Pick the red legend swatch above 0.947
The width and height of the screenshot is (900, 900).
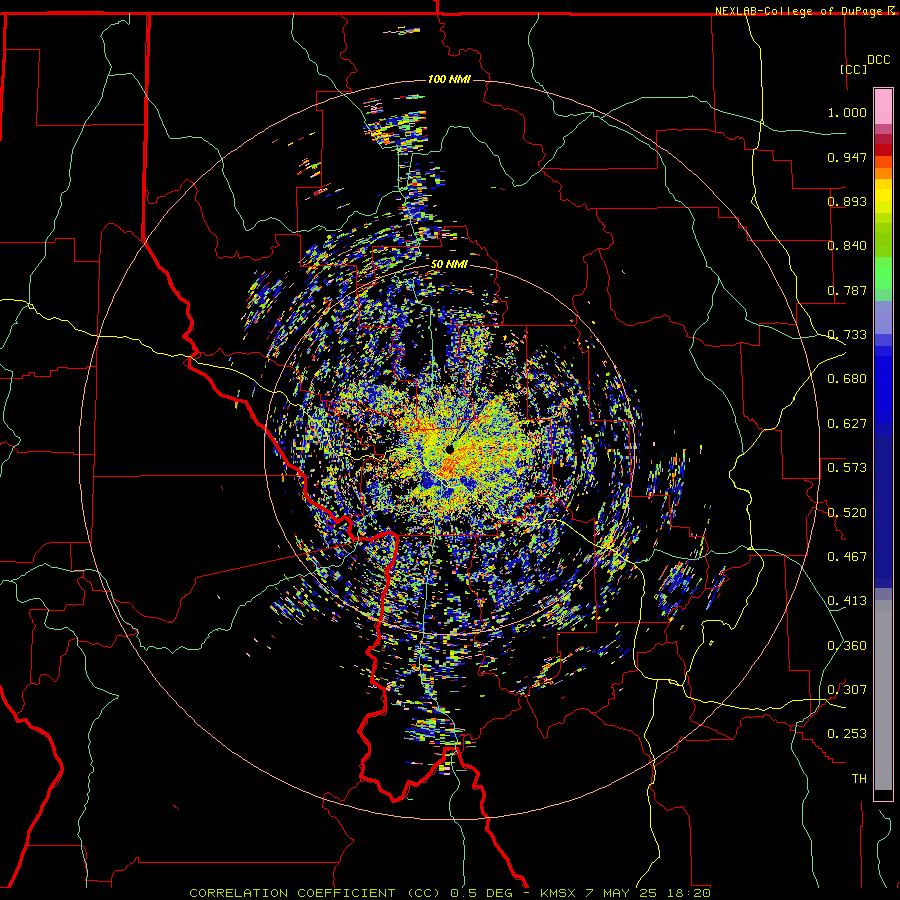883,149
